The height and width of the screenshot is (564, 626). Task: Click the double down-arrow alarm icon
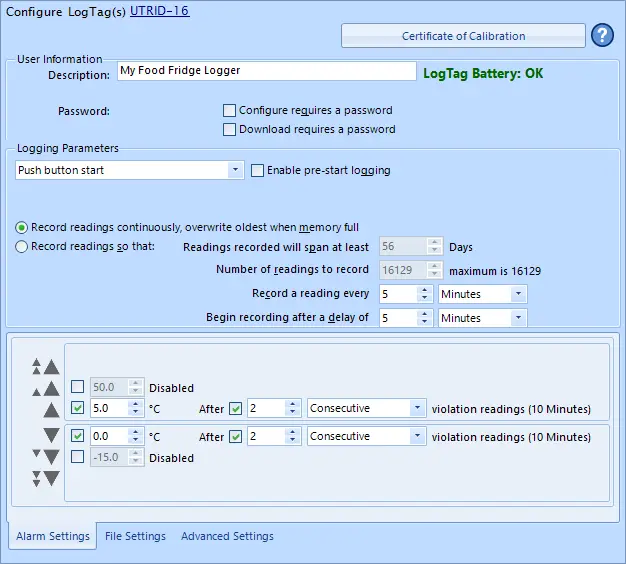pos(45,457)
